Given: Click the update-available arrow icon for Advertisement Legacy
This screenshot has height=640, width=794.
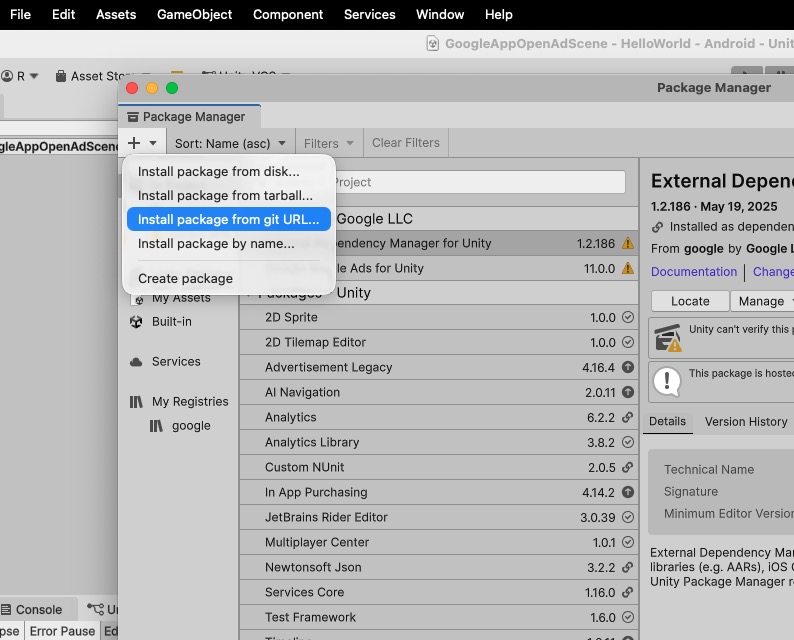Looking at the screenshot, I should click(x=628, y=368).
